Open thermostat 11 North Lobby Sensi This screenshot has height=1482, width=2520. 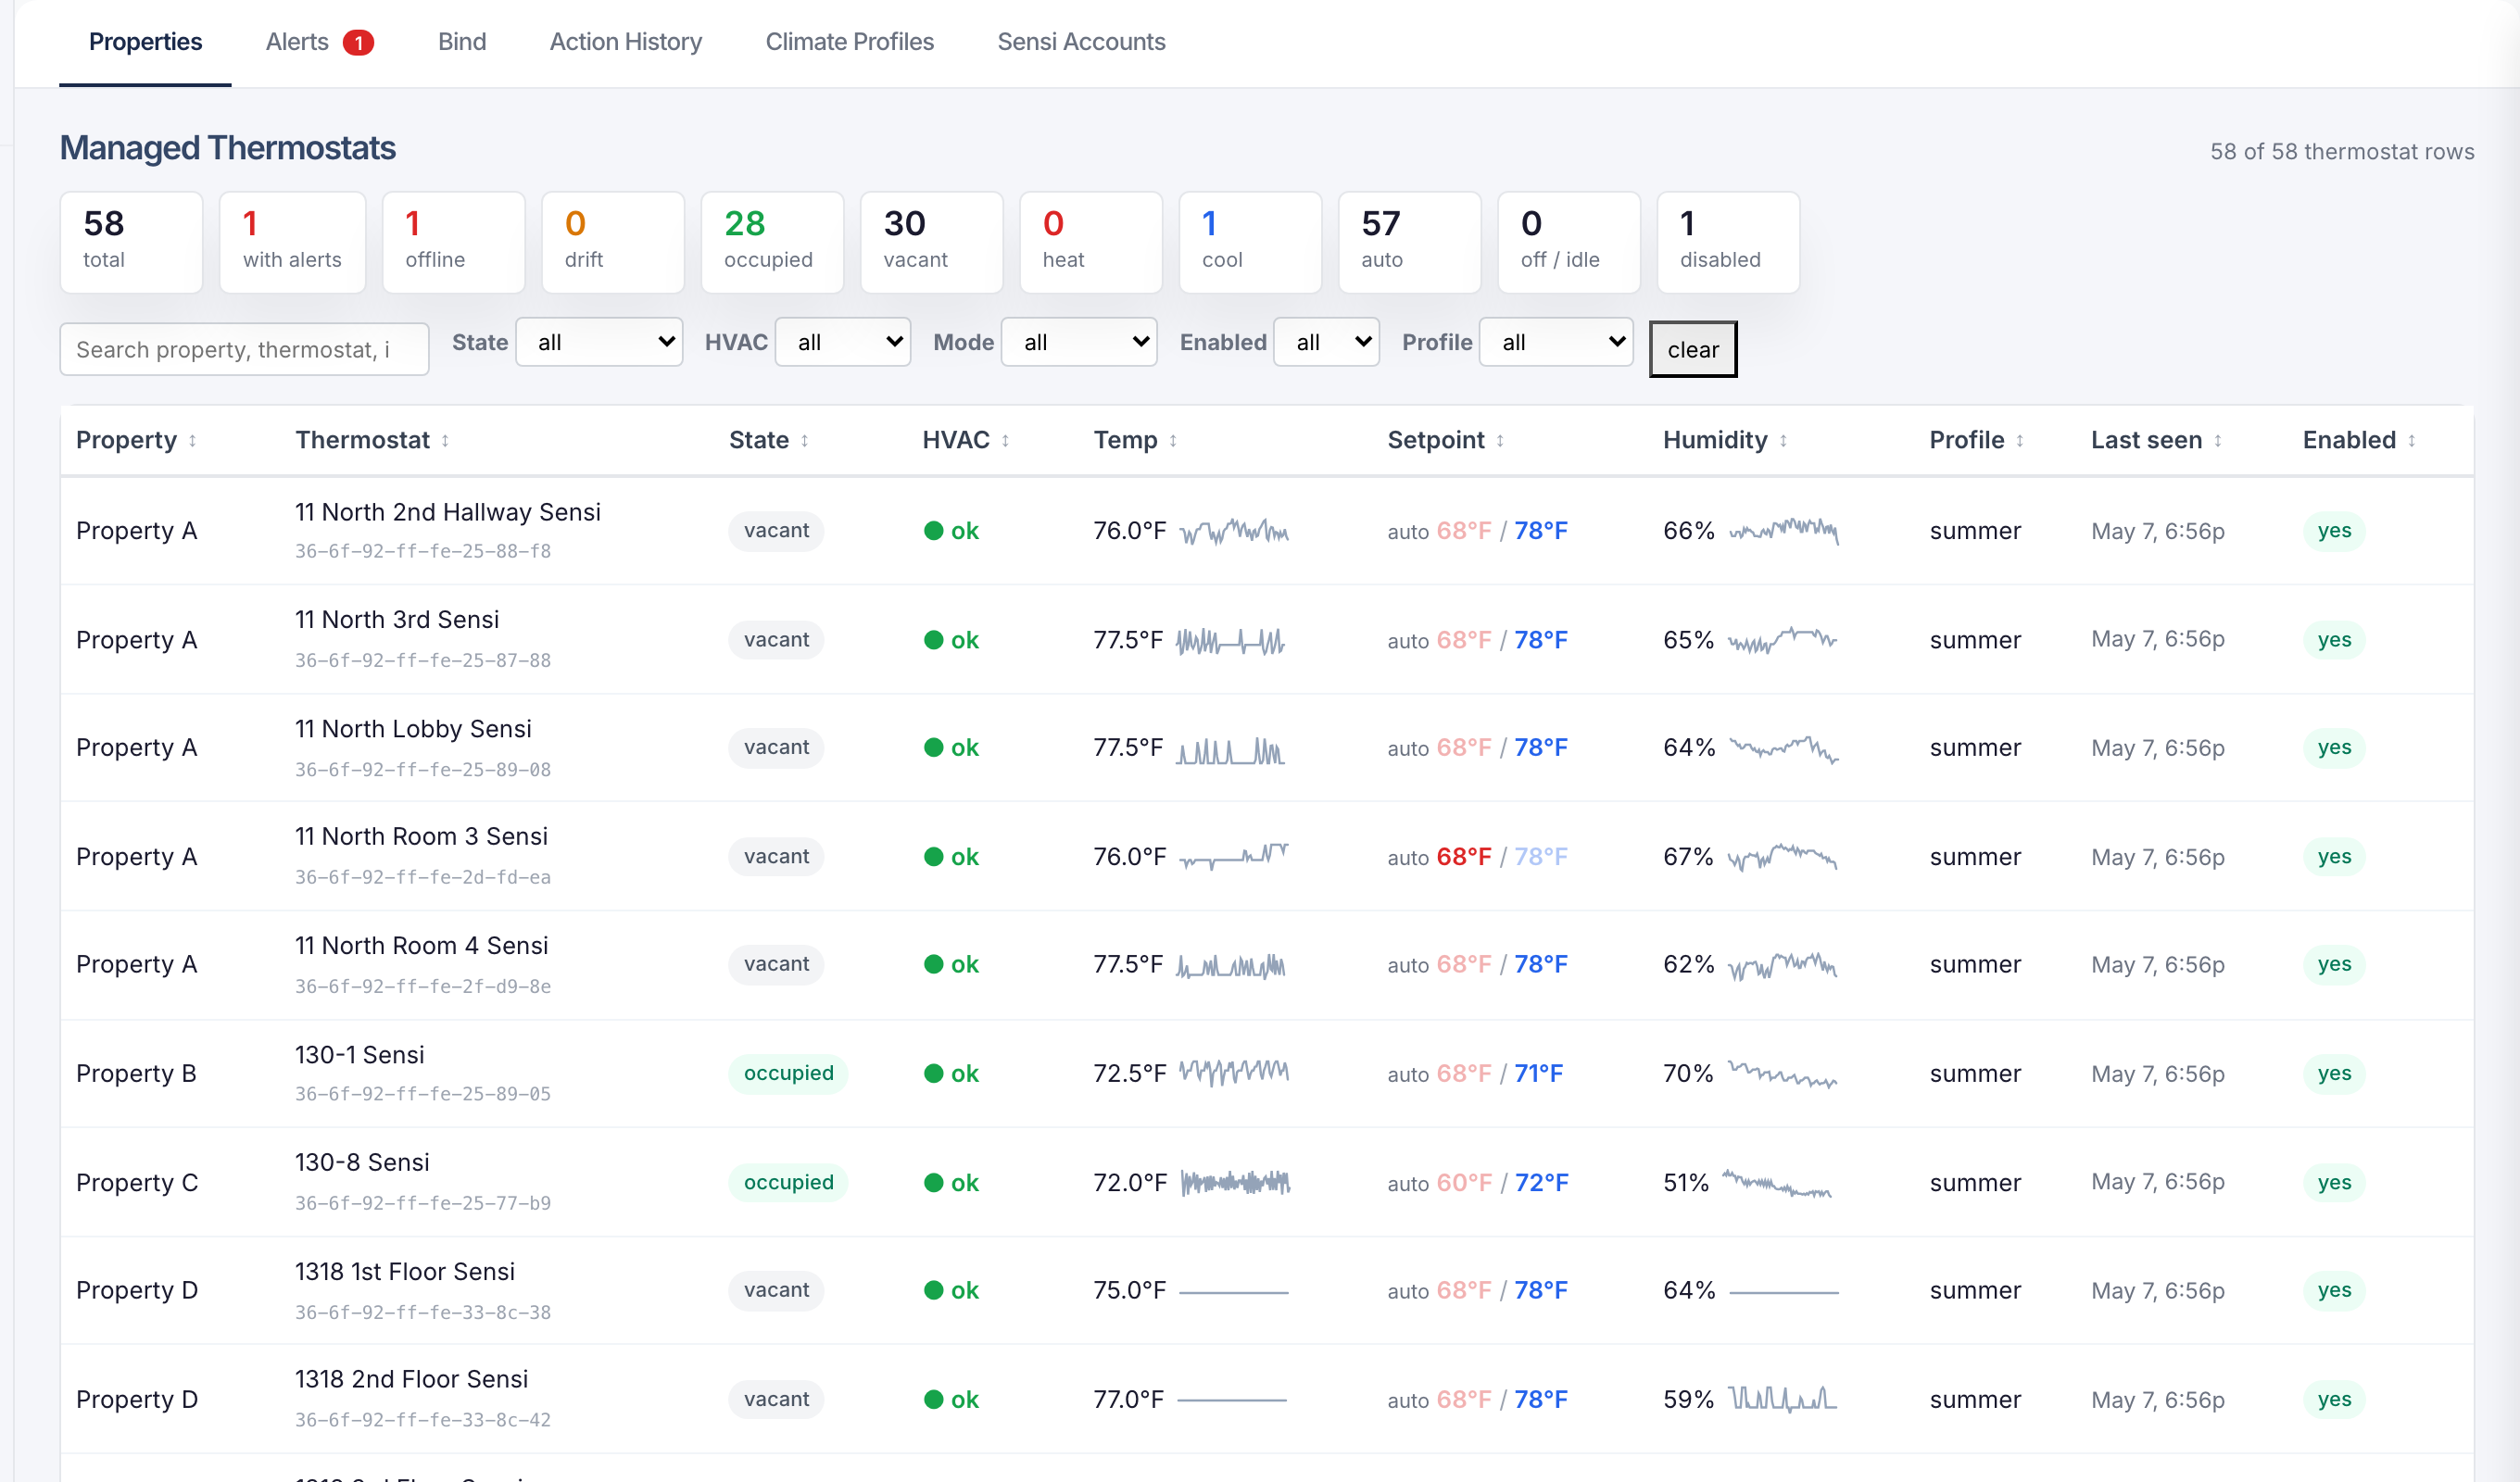coord(413,729)
